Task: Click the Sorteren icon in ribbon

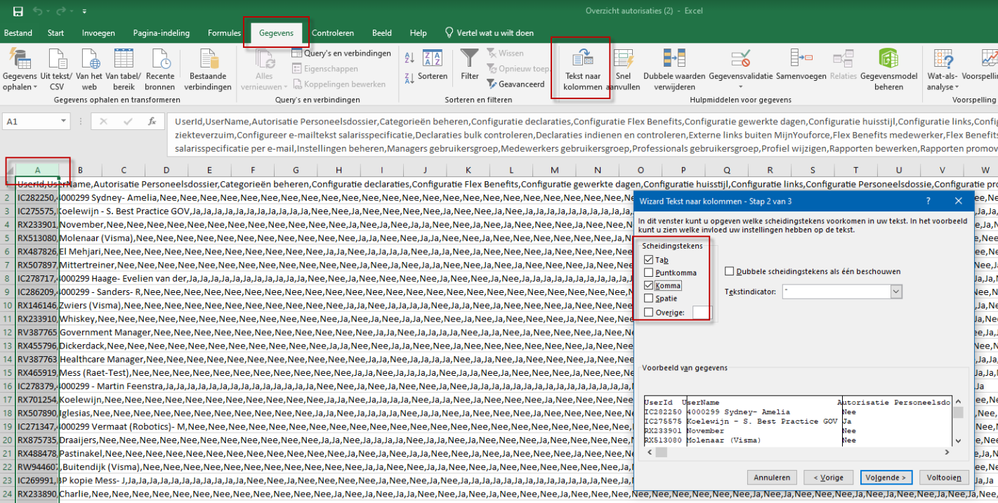Action: [432, 60]
